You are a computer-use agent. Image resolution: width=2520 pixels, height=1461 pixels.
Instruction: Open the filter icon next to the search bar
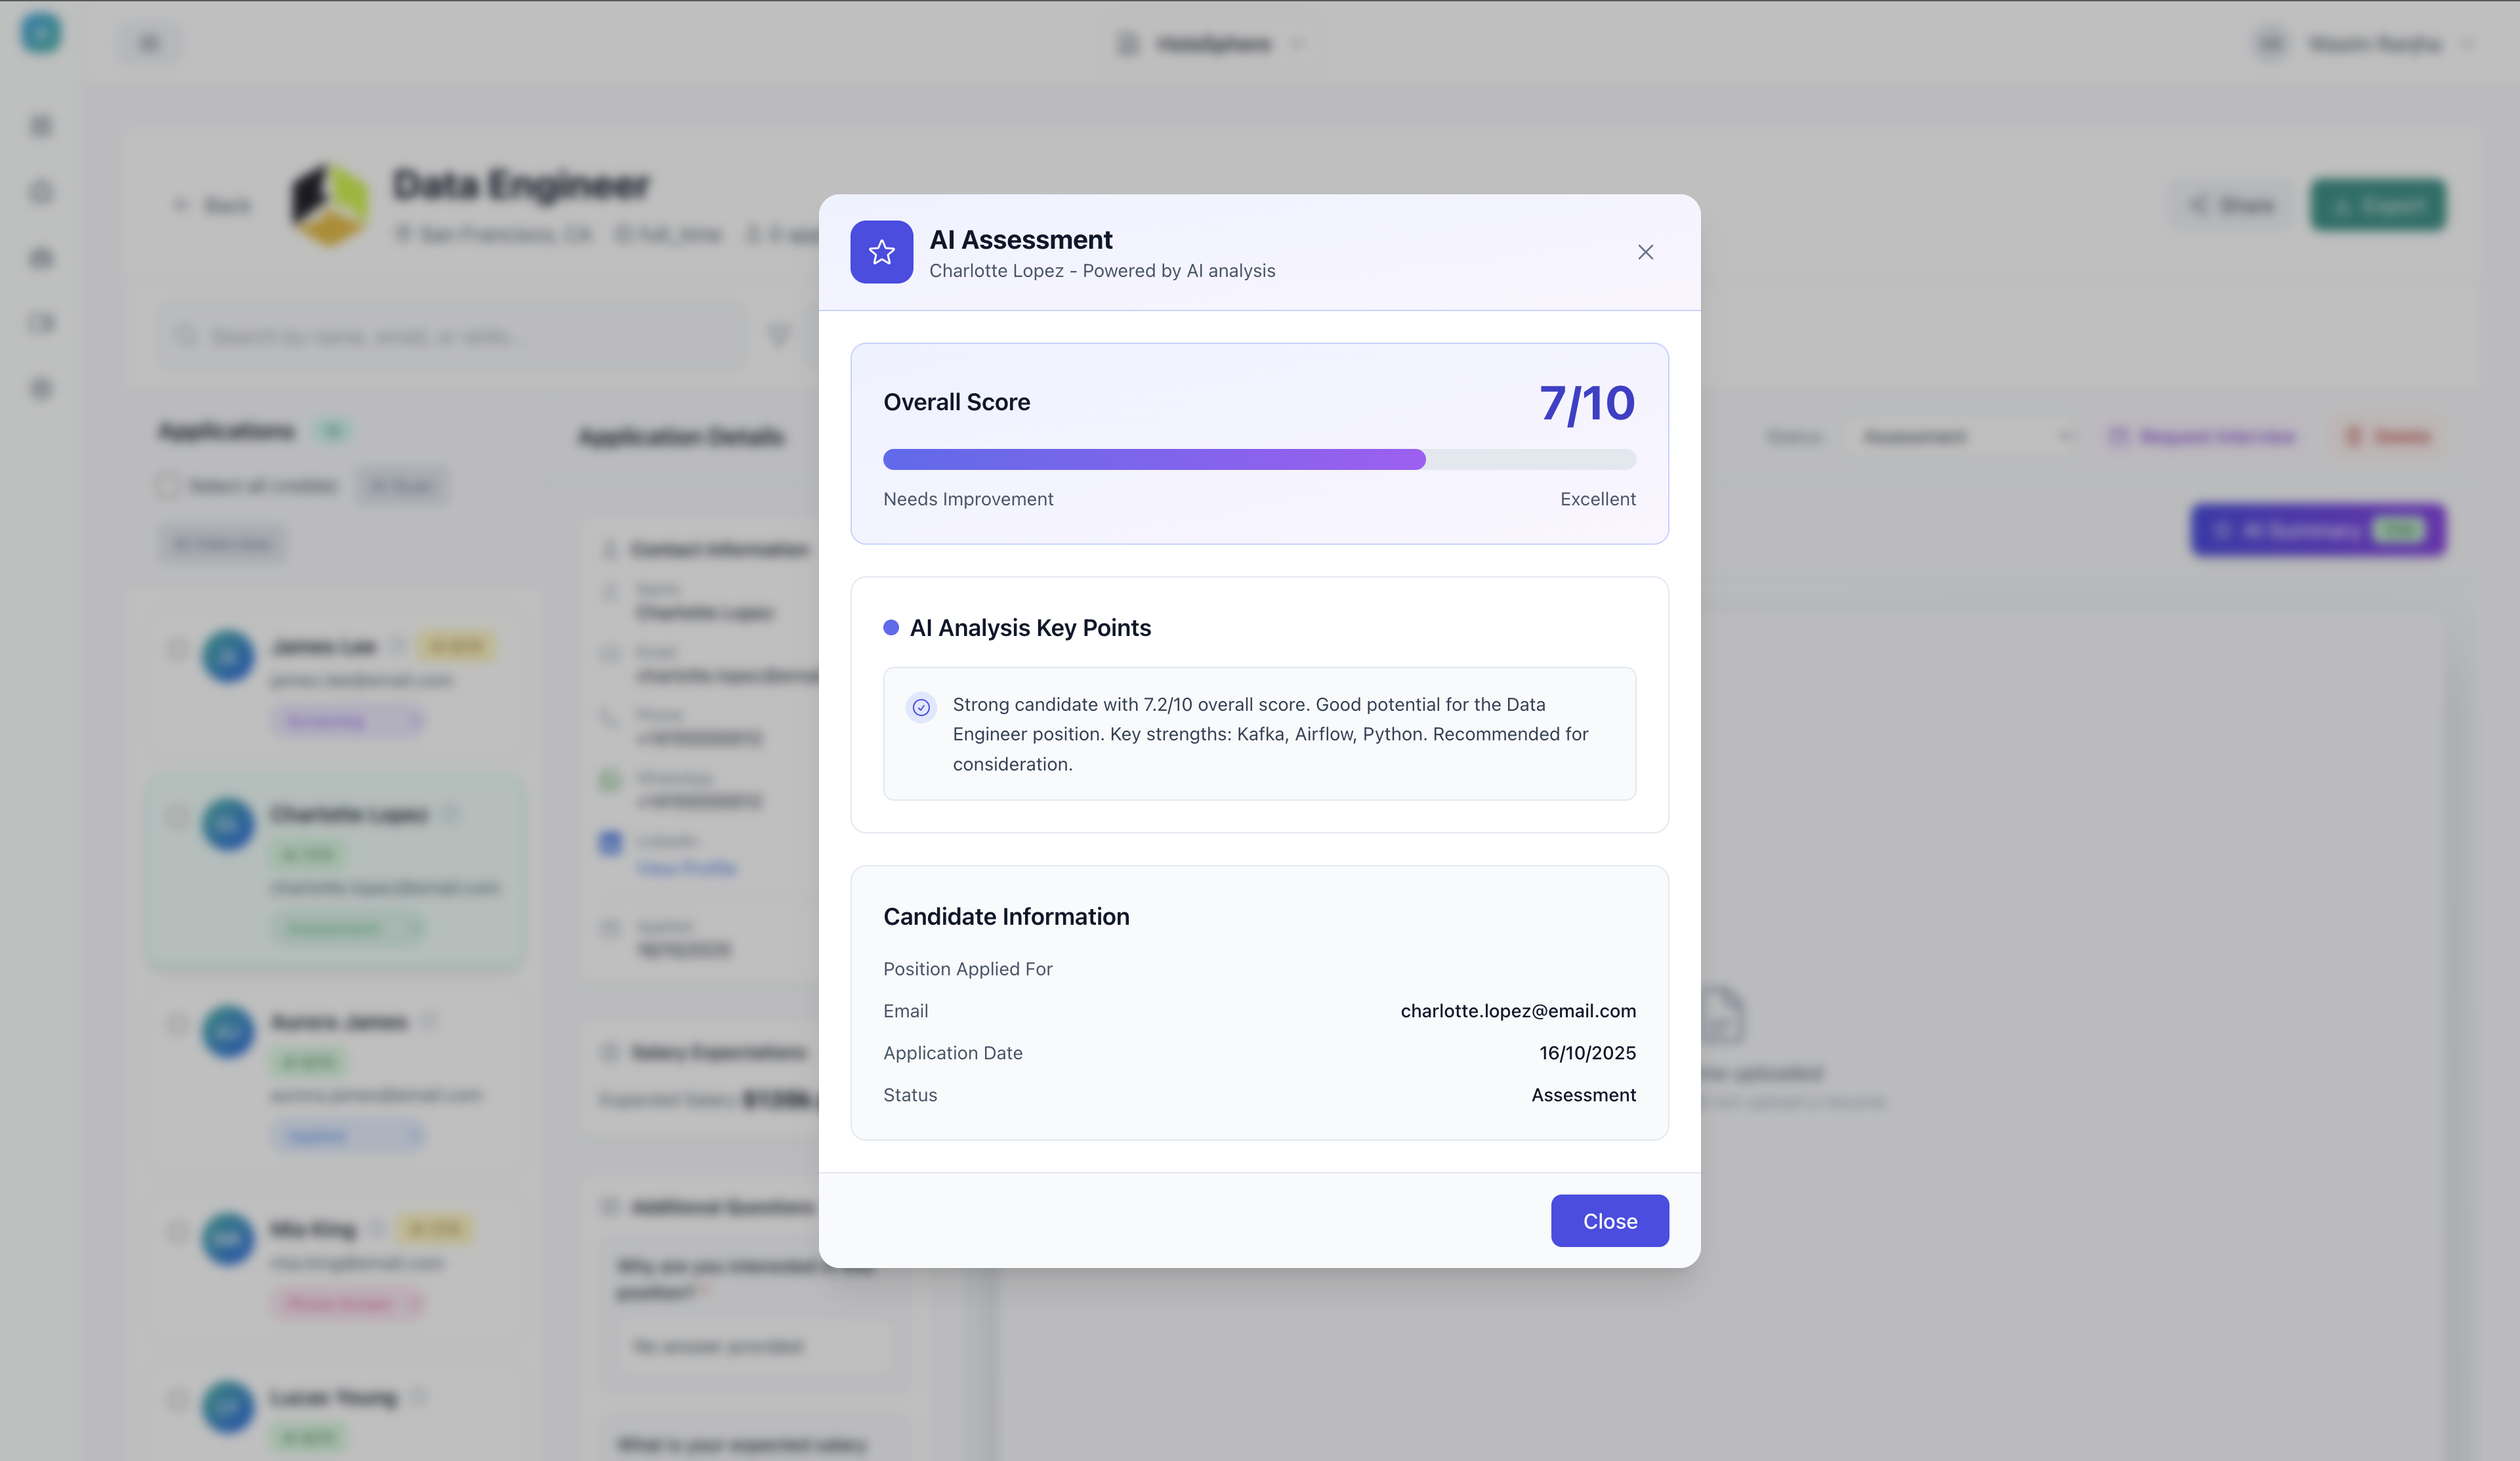(x=779, y=336)
